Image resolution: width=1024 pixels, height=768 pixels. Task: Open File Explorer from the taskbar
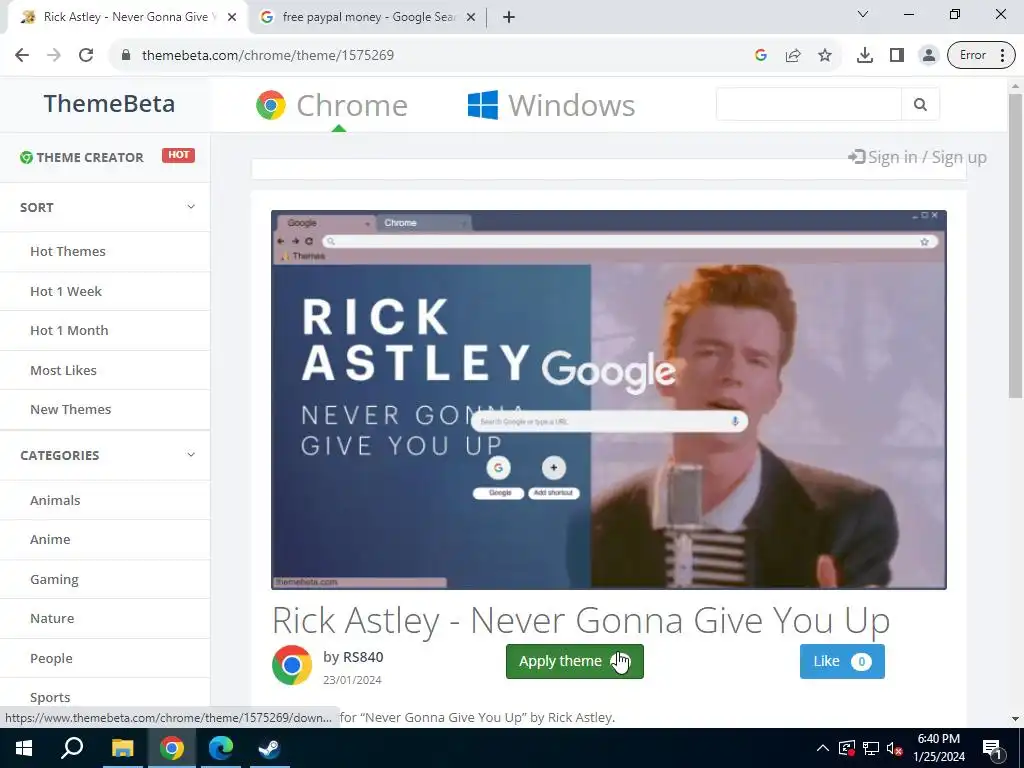click(122, 748)
